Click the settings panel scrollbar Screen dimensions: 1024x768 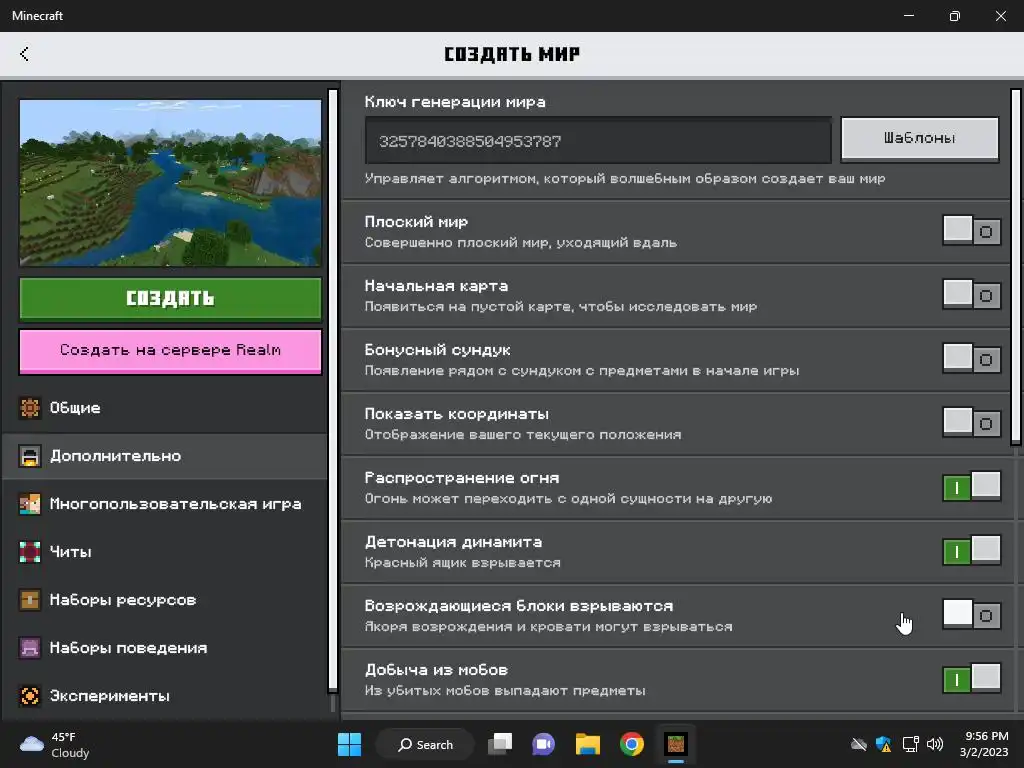tap(1016, 268)
